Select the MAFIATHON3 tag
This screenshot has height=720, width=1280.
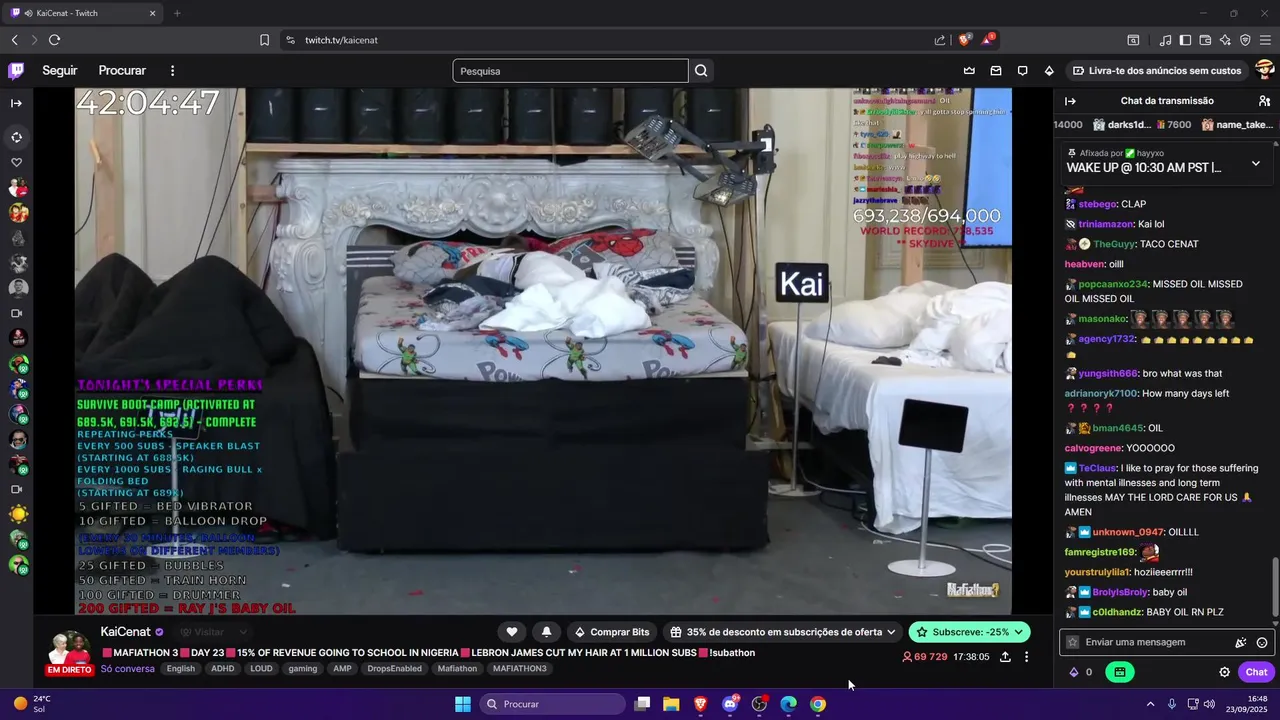(520, 669)
